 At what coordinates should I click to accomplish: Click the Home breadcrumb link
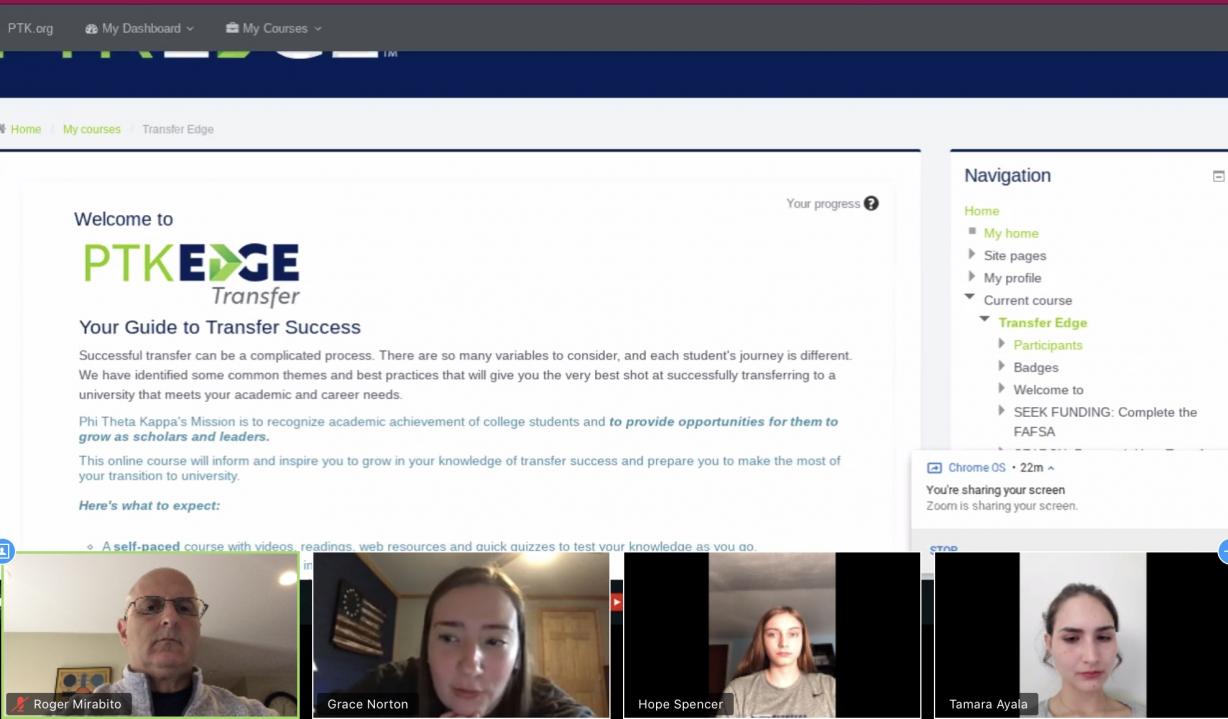(x=26, y=129)
